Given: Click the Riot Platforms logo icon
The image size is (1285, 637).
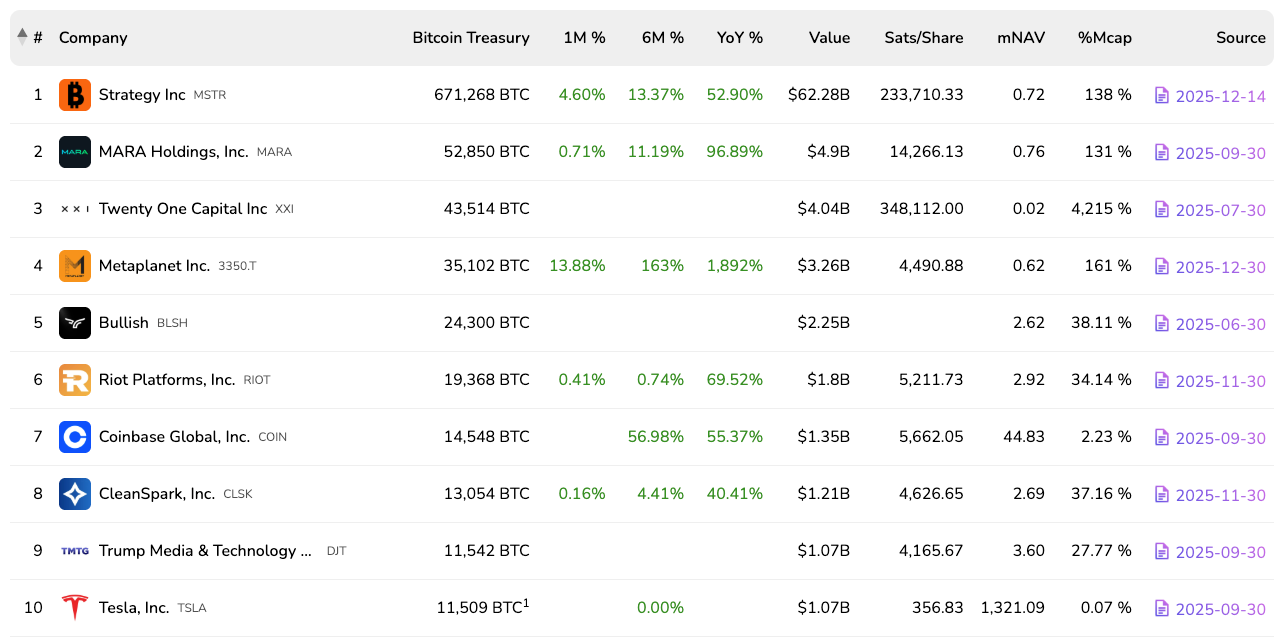Looking at the screenshot, I should 75,380.
